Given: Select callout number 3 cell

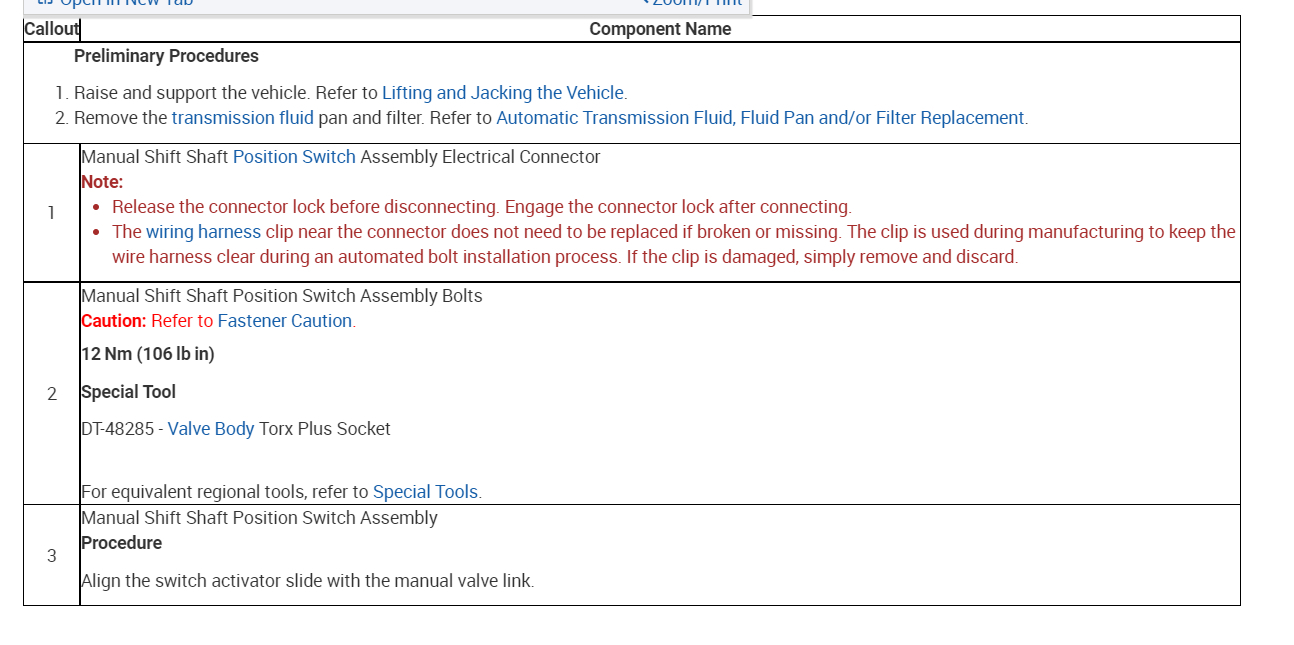Looking at the screenshot, I should point(52,555).
